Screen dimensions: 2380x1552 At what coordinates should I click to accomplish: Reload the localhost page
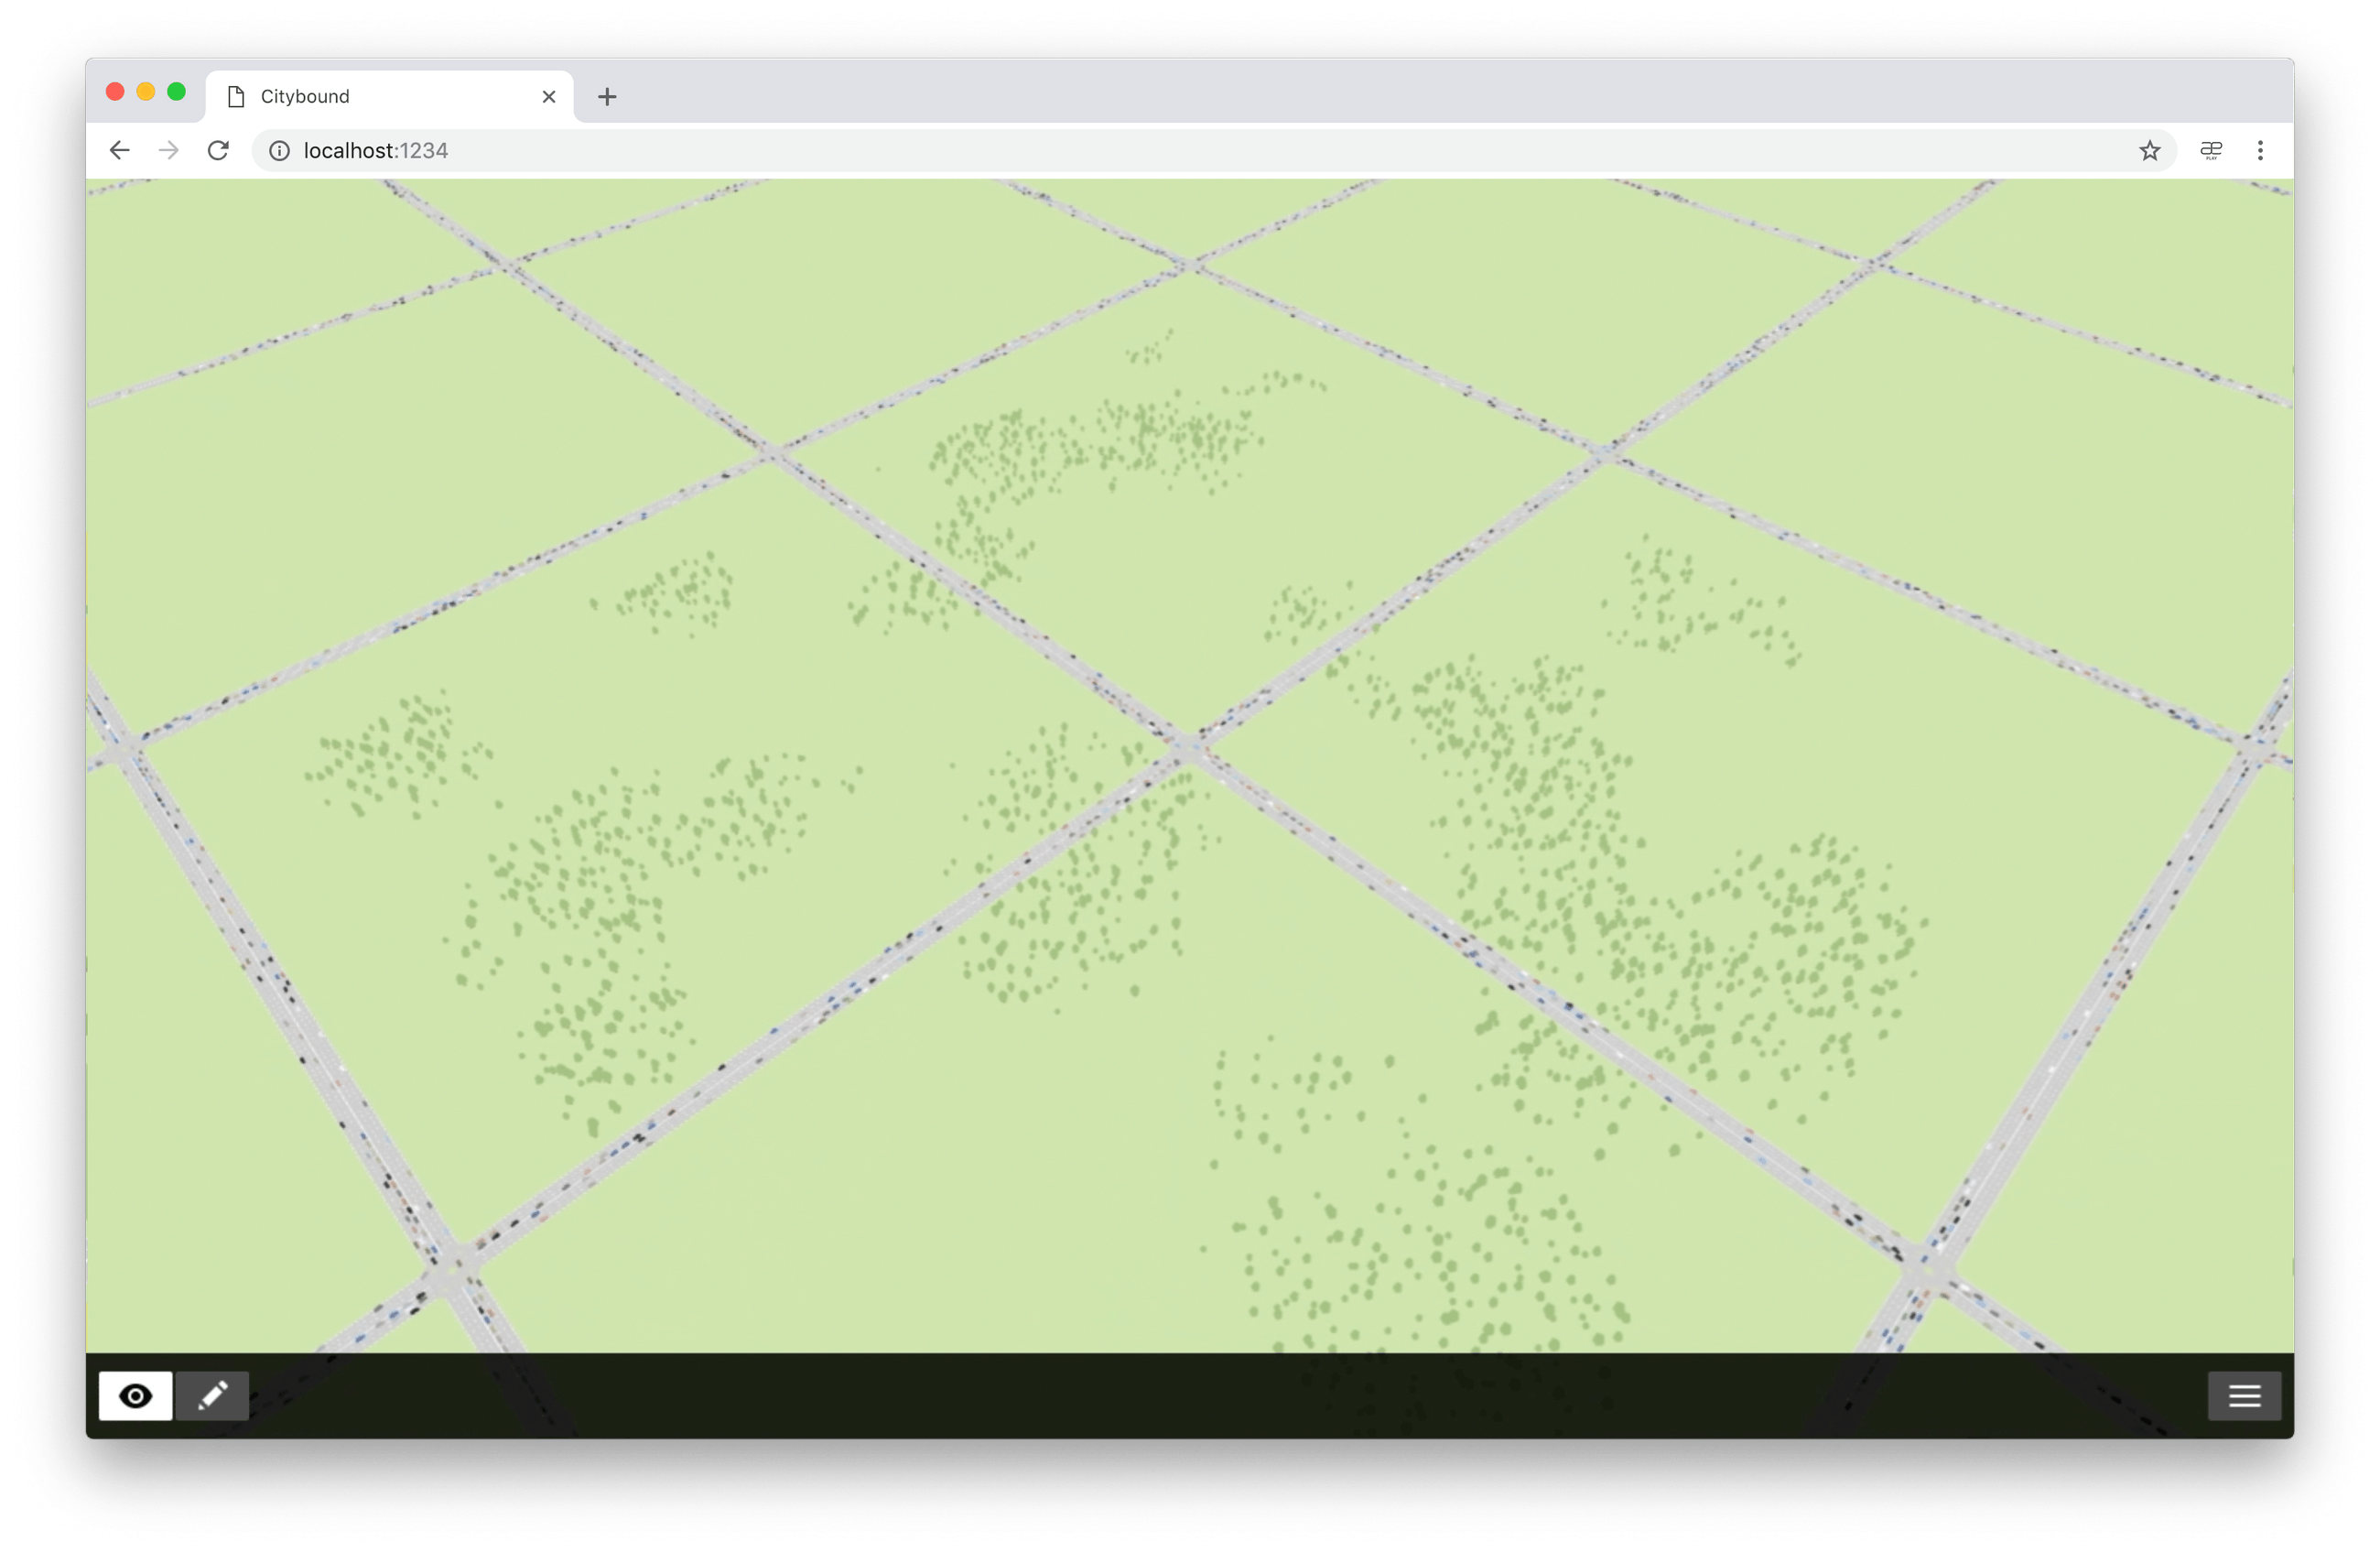tap(218, 150)
